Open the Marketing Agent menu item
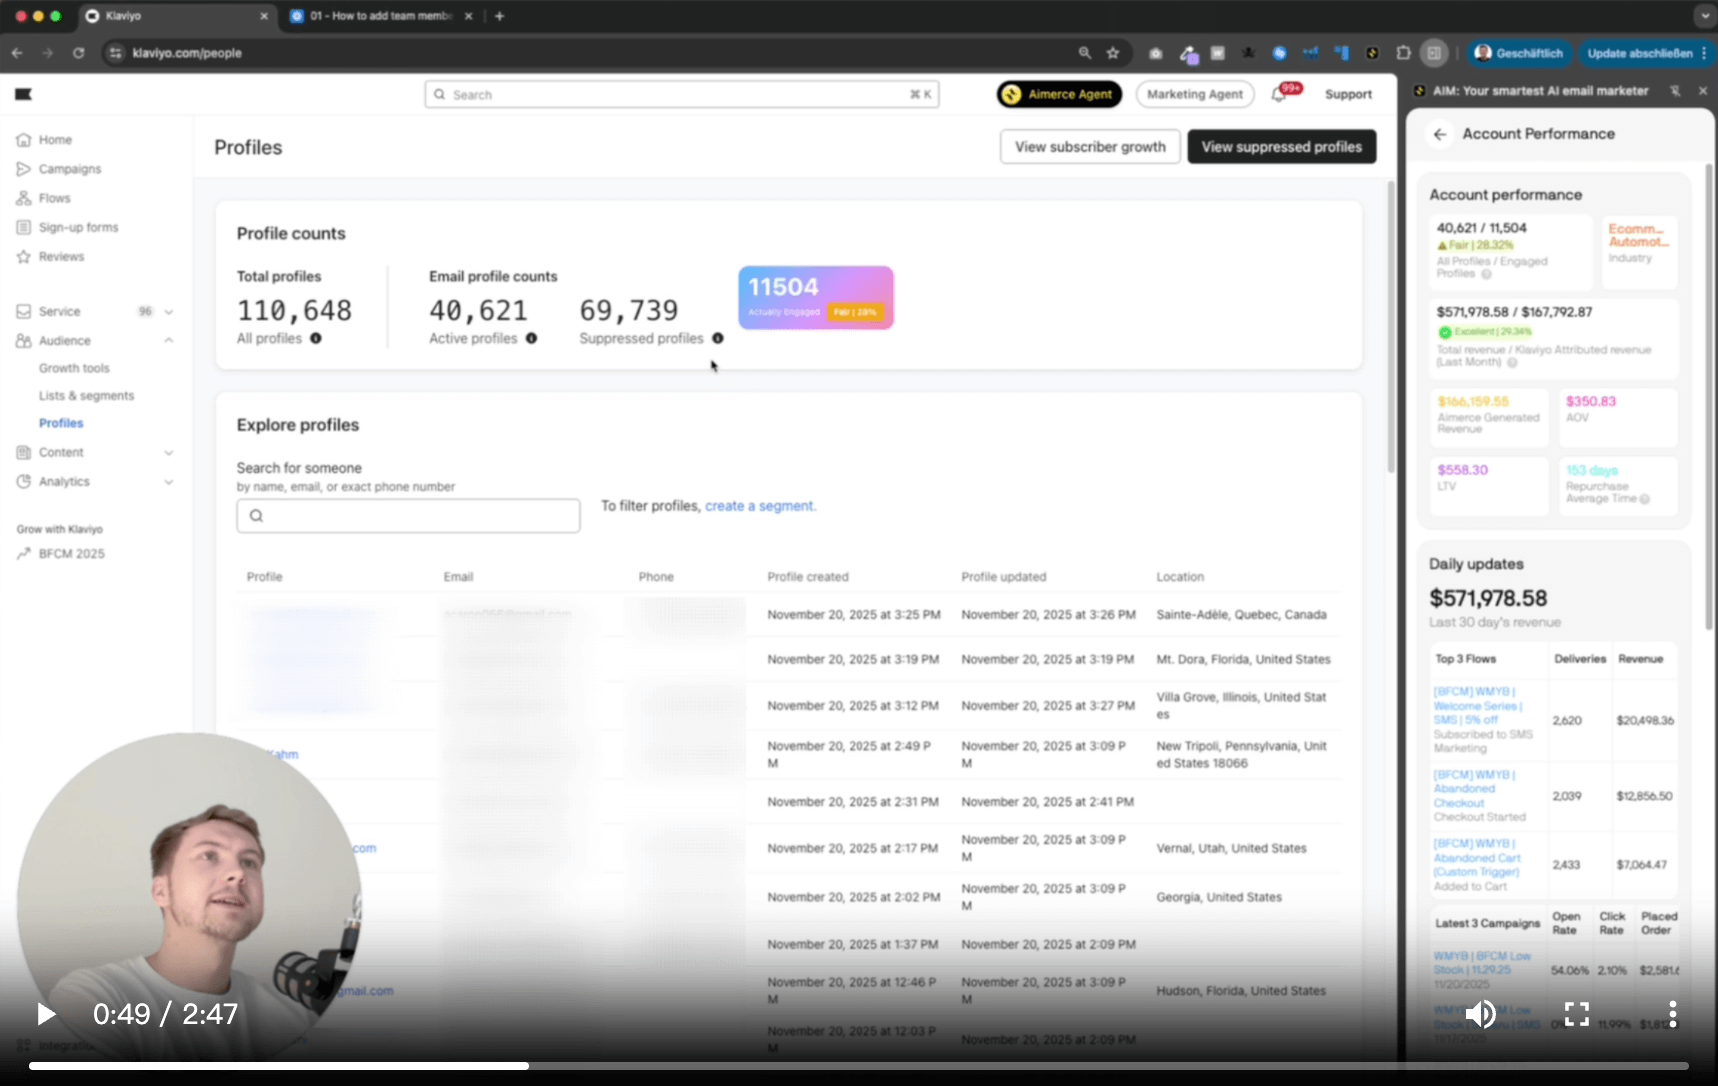Viewport: 1718px width, 1086px height. click(x=1194, y=93)
